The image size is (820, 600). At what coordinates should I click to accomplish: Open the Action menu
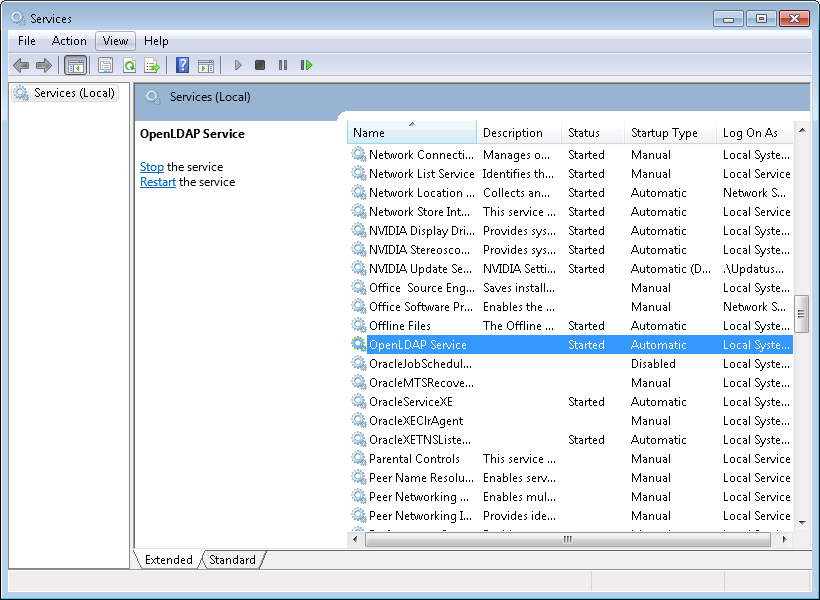(69, 41)
